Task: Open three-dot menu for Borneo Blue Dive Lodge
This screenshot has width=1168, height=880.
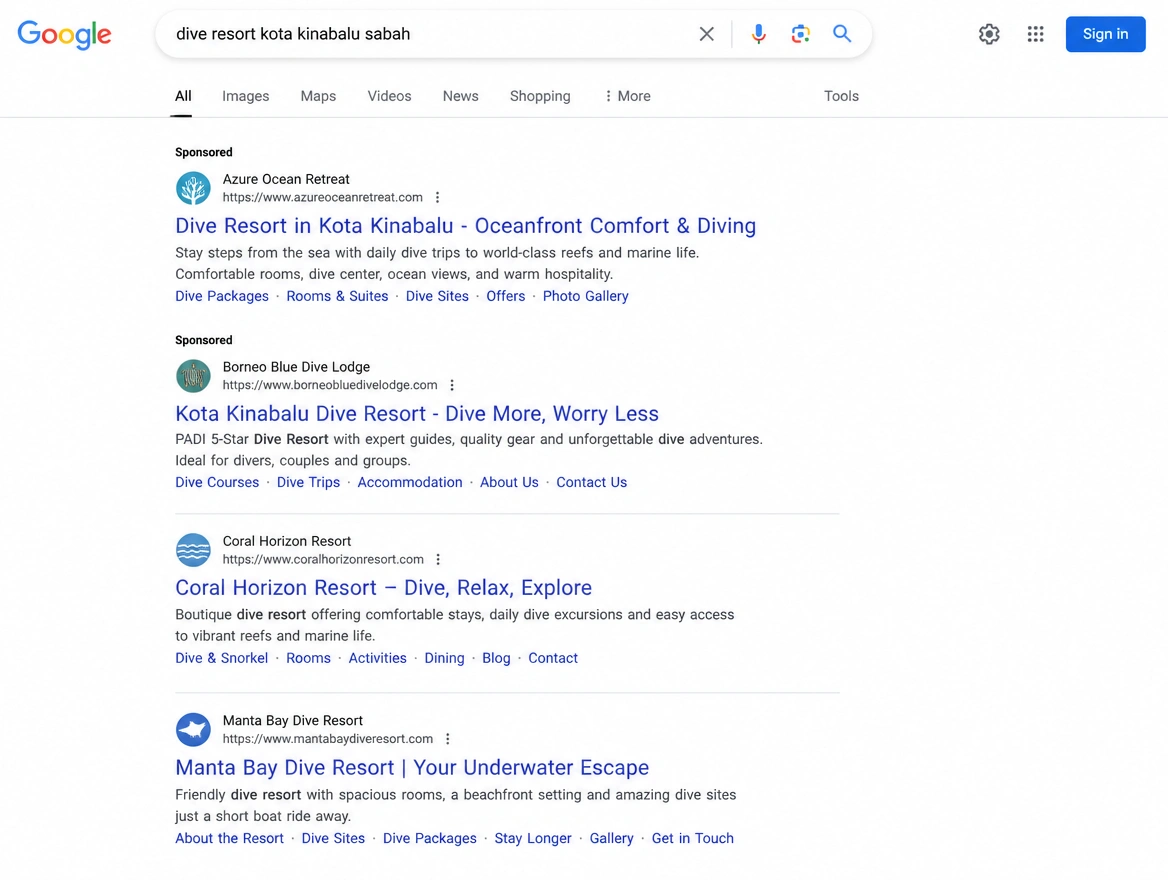Action: (x=451, y=385)
